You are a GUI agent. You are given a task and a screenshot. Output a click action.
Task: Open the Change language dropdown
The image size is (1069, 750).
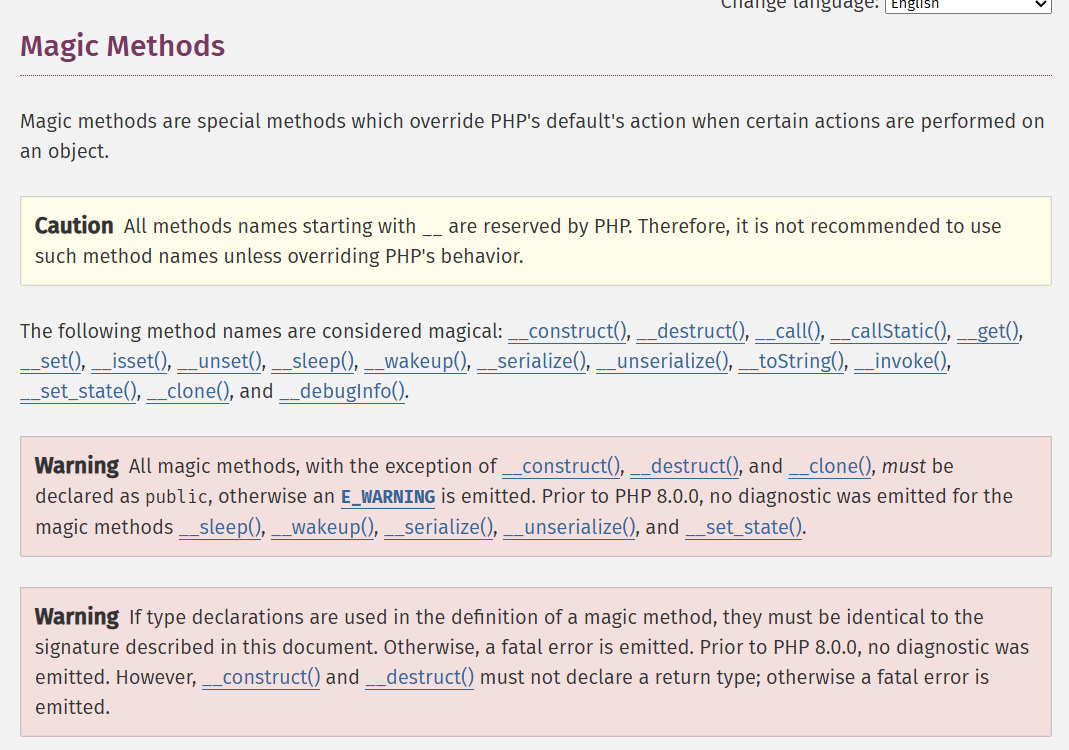click(x=967, y=6)
